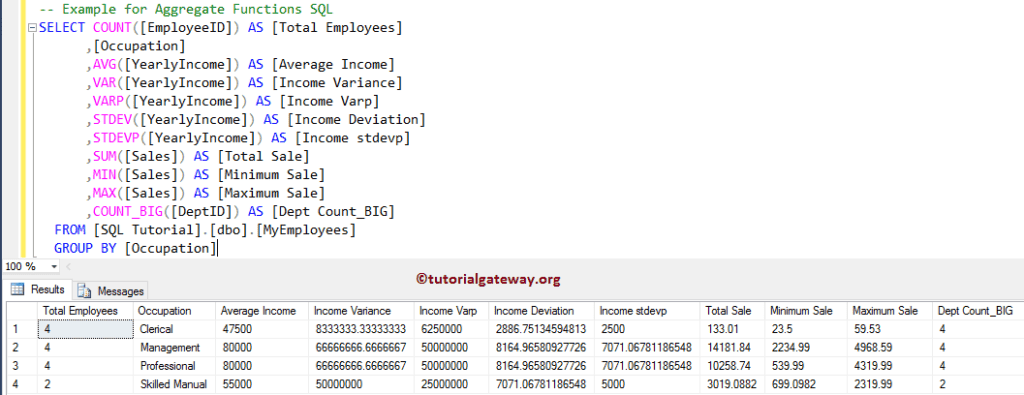This screenshot has width=1024, height=395.
Task: Click the Maximum Sale column header
Action: [889, 311]
